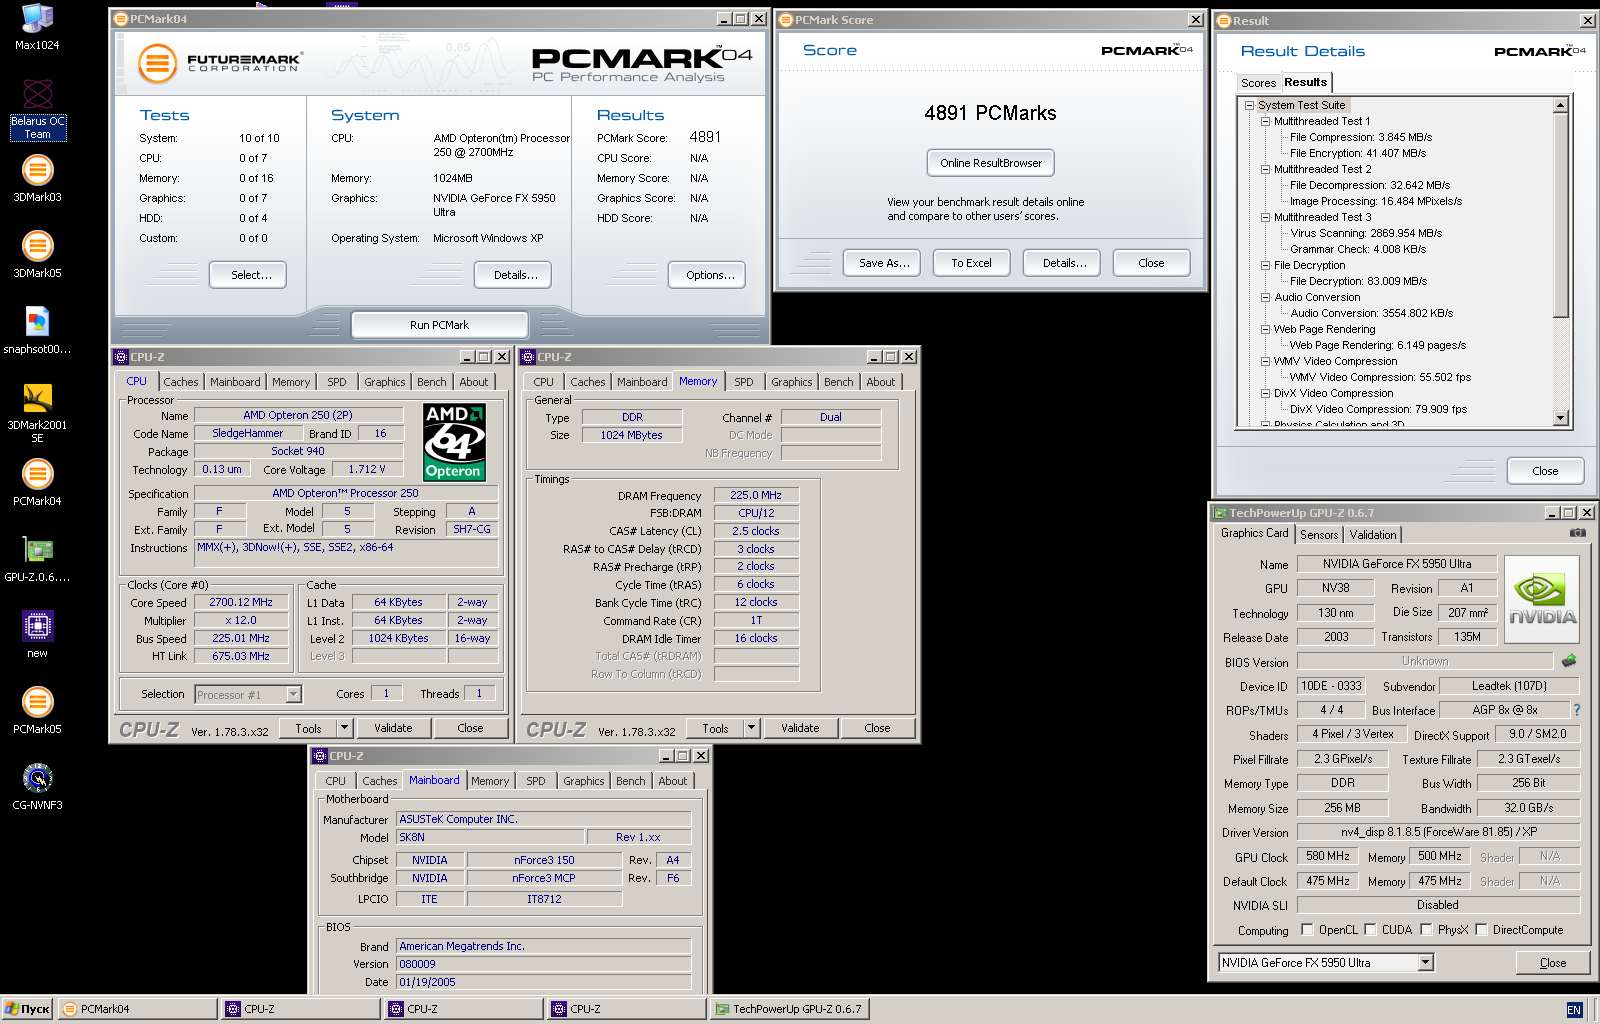This screenshot has width=1600, height=1024.
Task: Click Validate in the CPU-Z CPU window
Action: tap(393, 728)
